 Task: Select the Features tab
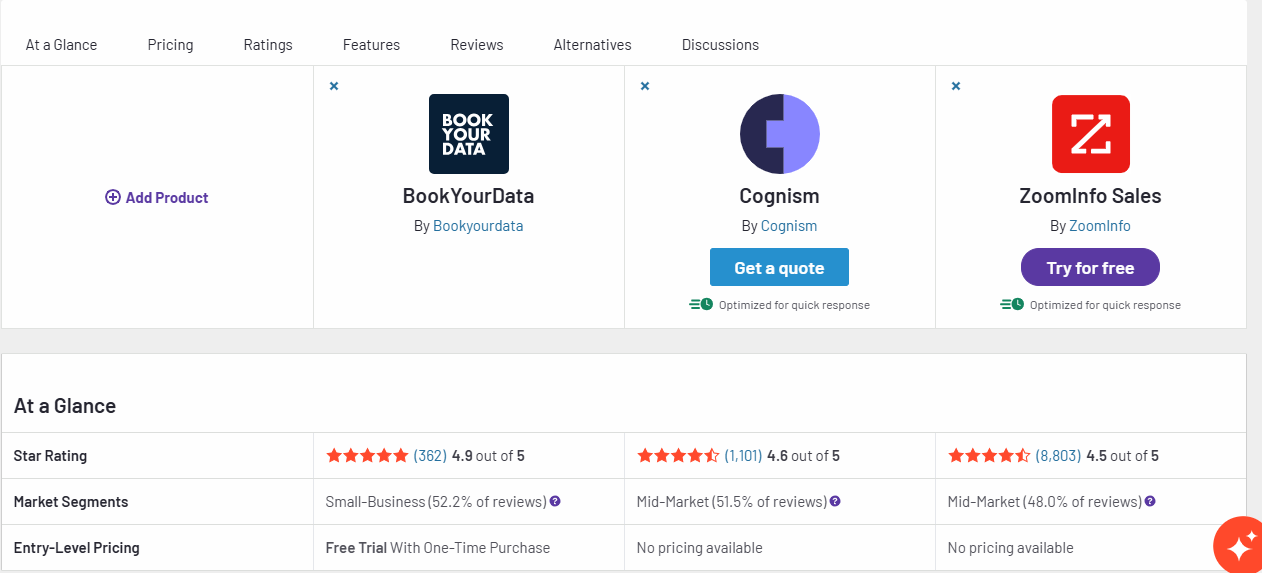tap(371, 44)
